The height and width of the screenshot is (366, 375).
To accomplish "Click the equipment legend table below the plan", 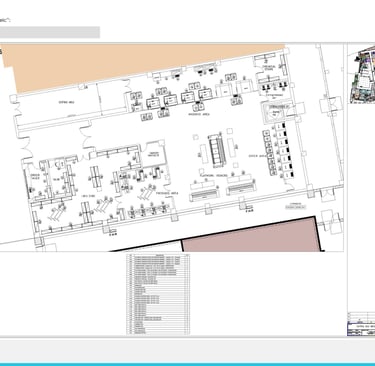I will click(158, 294).
